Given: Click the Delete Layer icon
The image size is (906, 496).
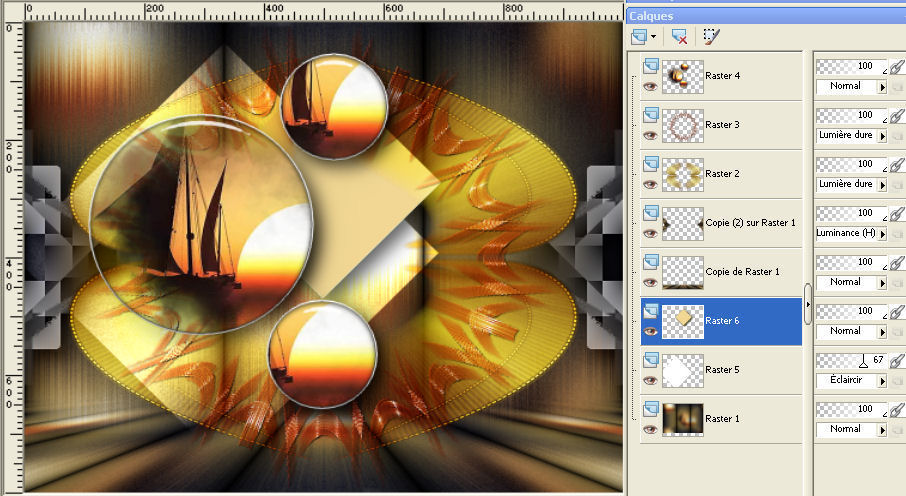Looking at the screenshot, I should [x=680, y=37].
